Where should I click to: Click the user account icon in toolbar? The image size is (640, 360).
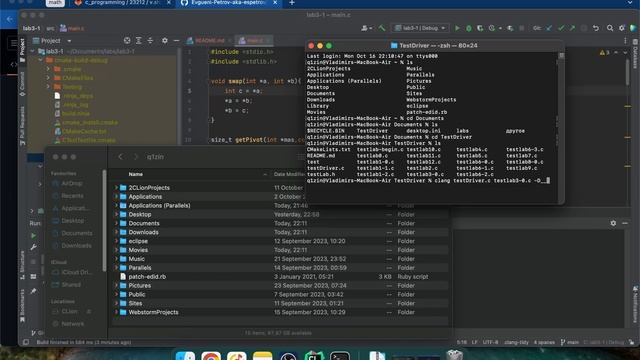pos(366,28)
